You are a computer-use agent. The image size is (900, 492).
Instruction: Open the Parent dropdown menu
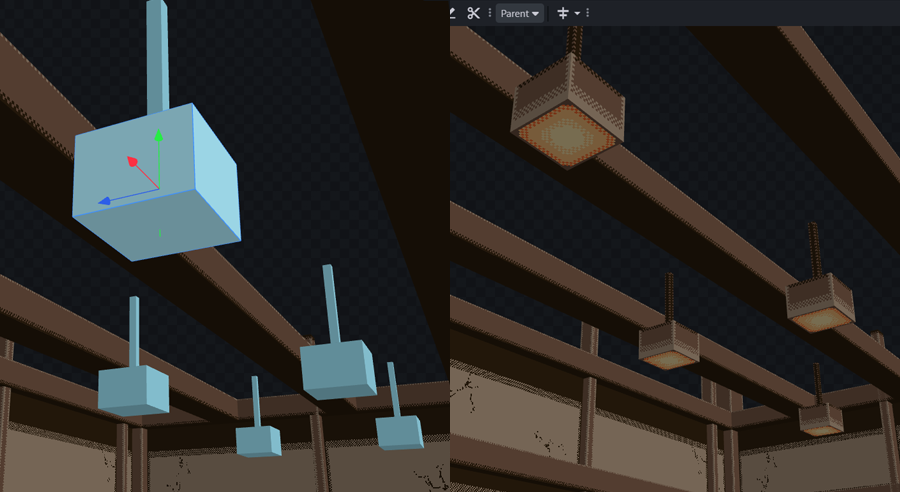(520, 13)
